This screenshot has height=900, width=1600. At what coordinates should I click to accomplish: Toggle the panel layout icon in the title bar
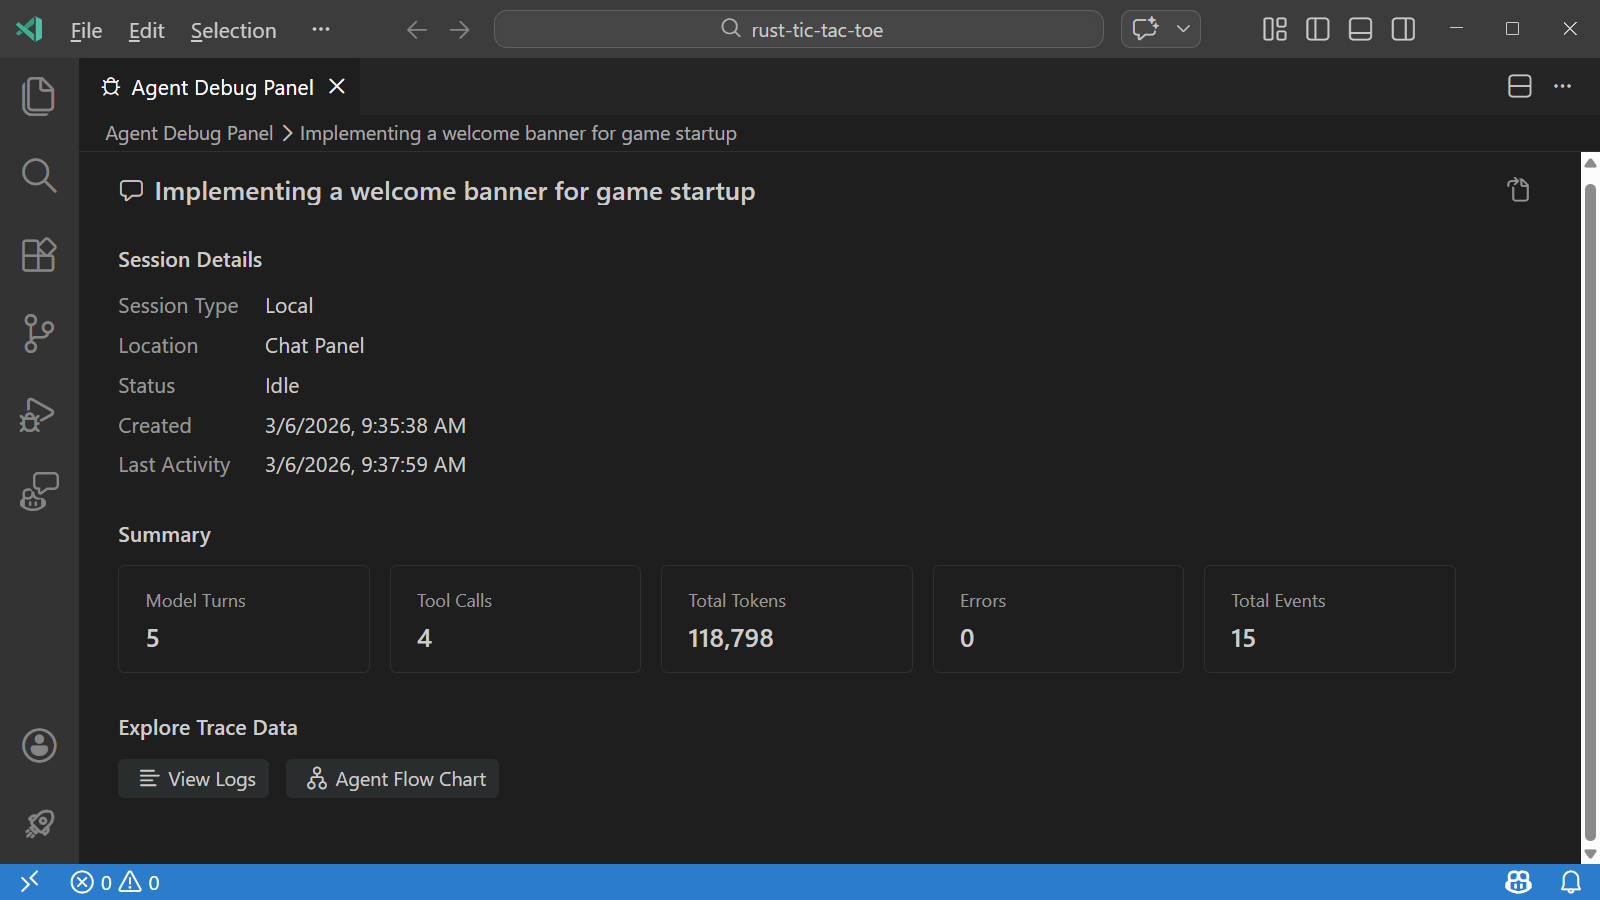[1359, 29]
